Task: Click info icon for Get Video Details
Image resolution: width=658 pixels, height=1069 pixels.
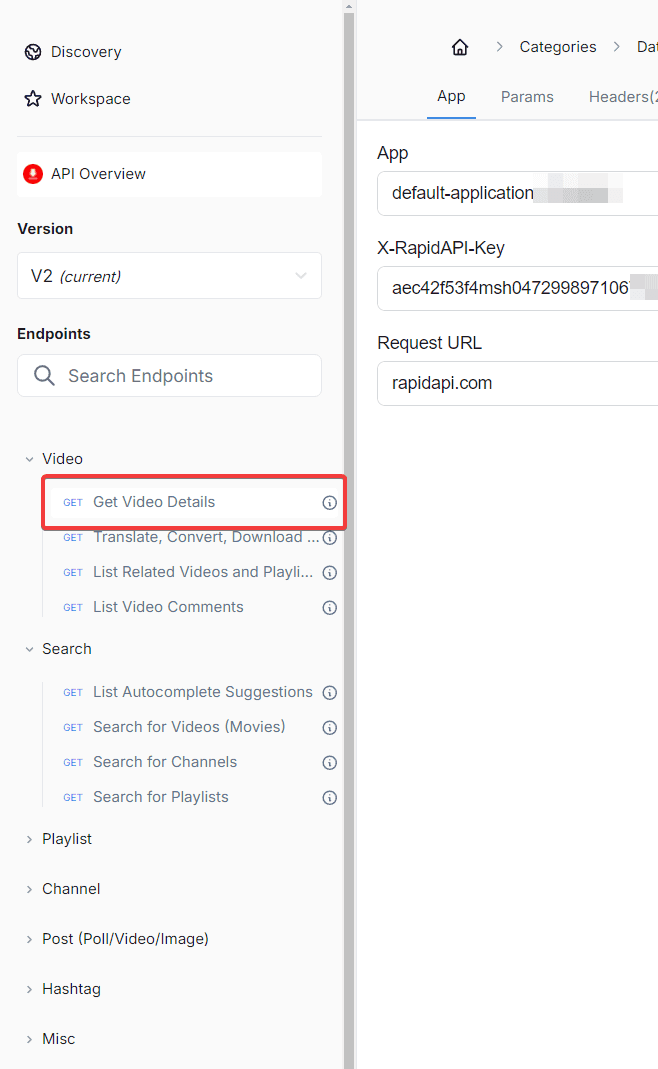Action: 329,503
